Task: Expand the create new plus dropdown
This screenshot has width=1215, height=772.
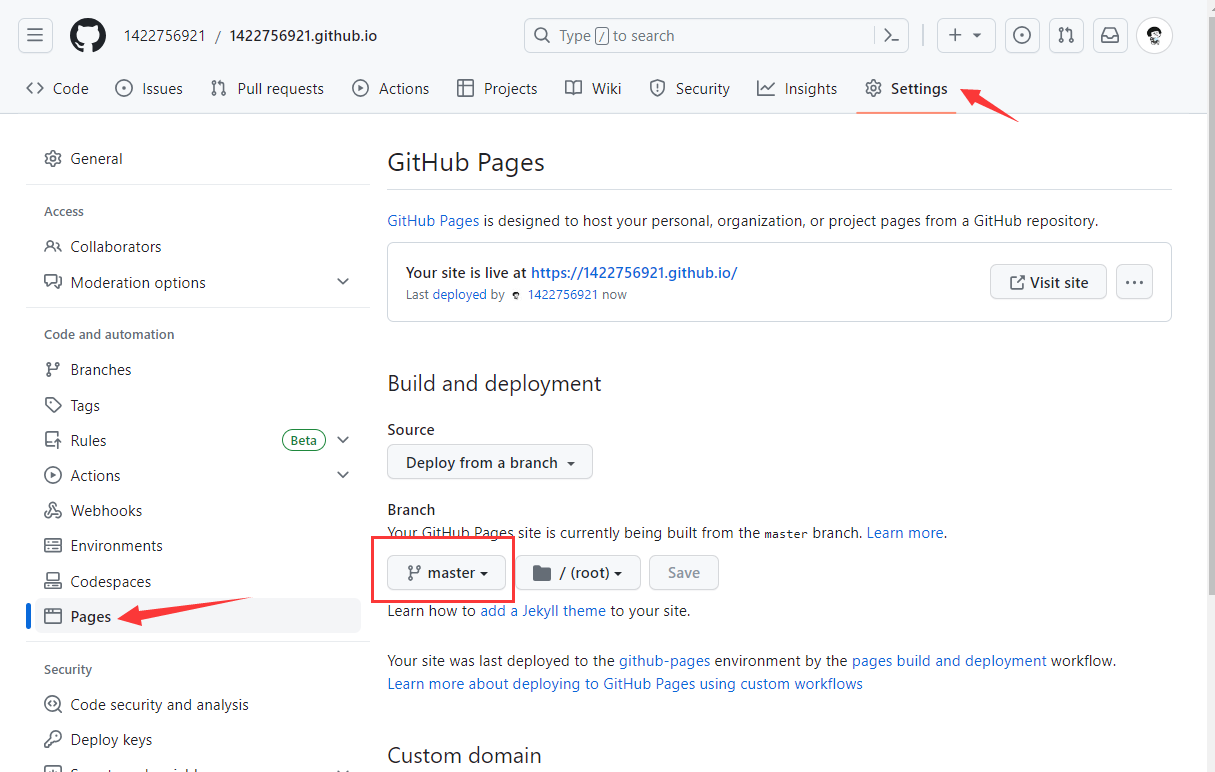Action: pos(965,36)
